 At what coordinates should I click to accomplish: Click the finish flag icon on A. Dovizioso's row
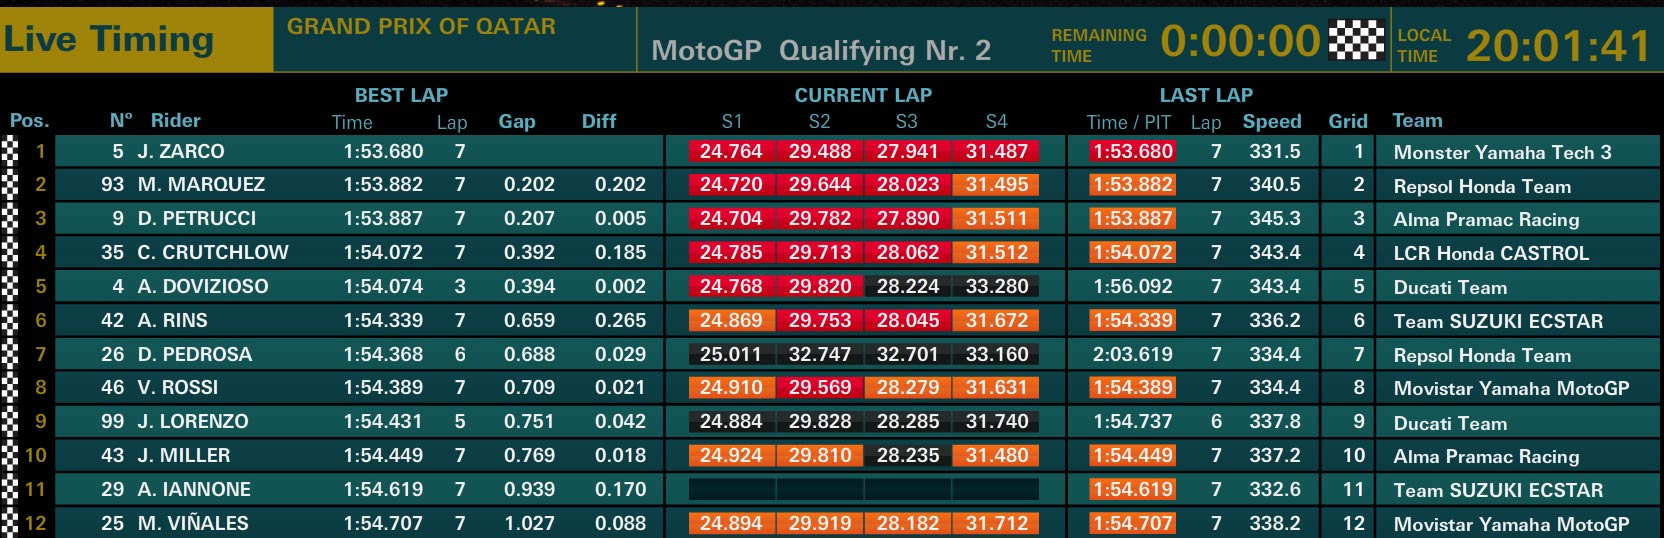[x=10, y=286]
